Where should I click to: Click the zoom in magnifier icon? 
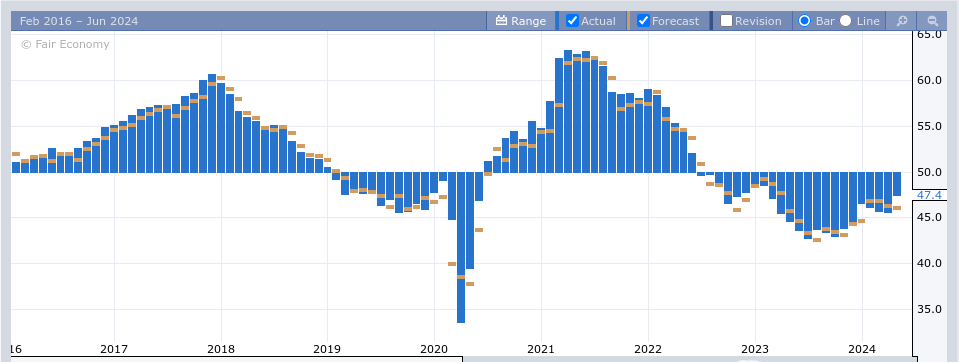click(902, 21)
